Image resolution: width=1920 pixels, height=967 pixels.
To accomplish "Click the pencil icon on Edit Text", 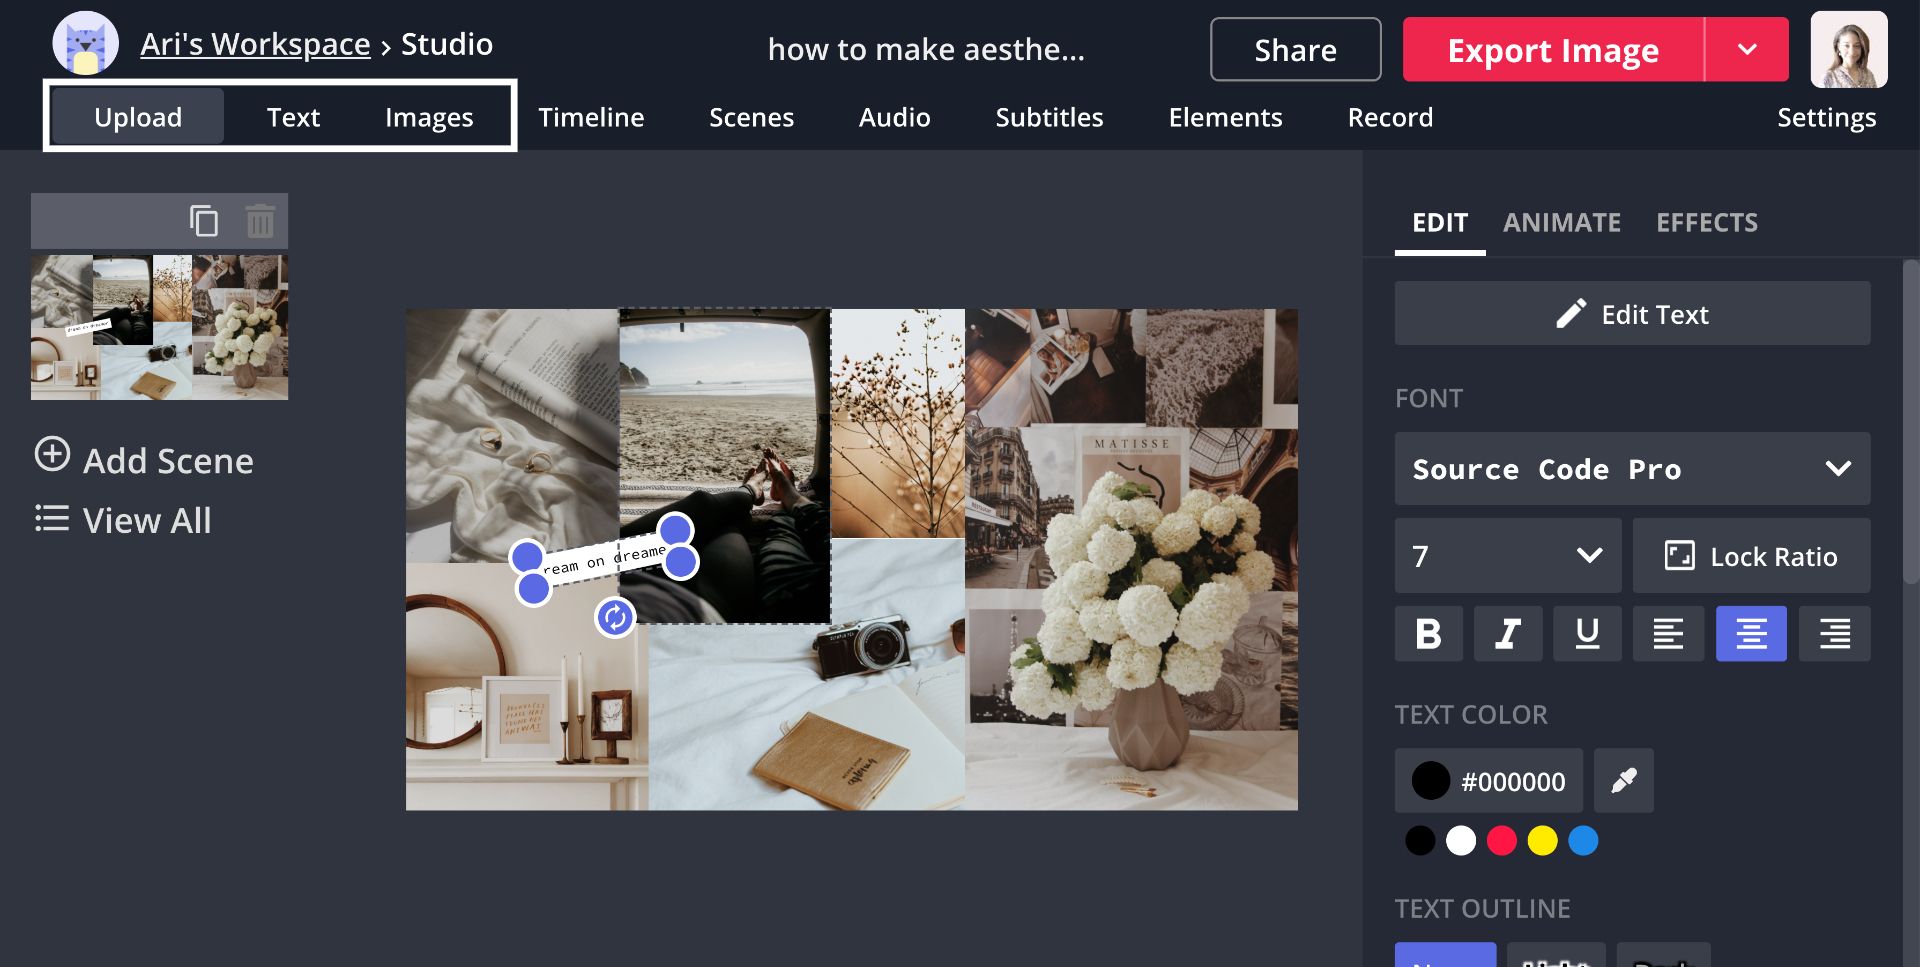I will [x=1571, y=314].
